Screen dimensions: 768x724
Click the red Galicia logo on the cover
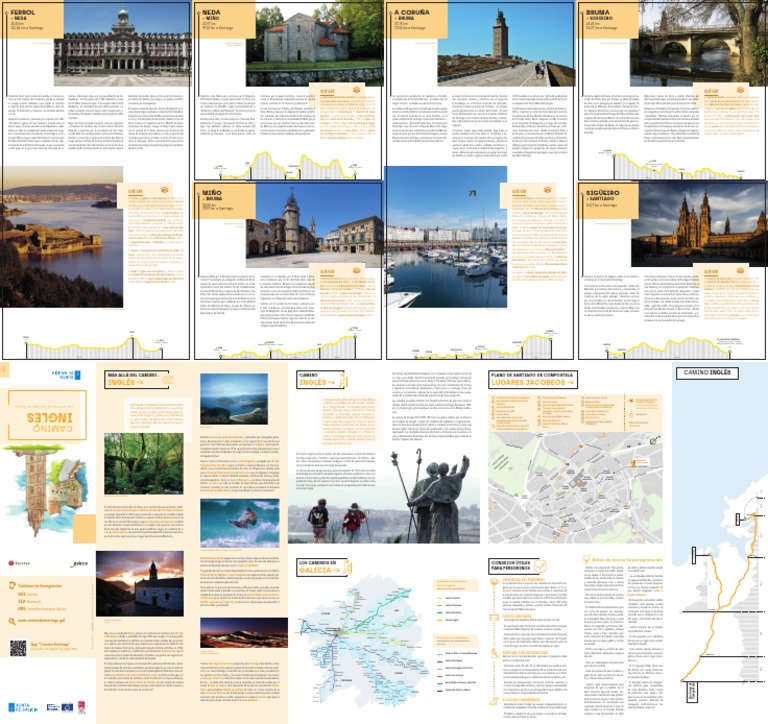[x=19, y=563]
